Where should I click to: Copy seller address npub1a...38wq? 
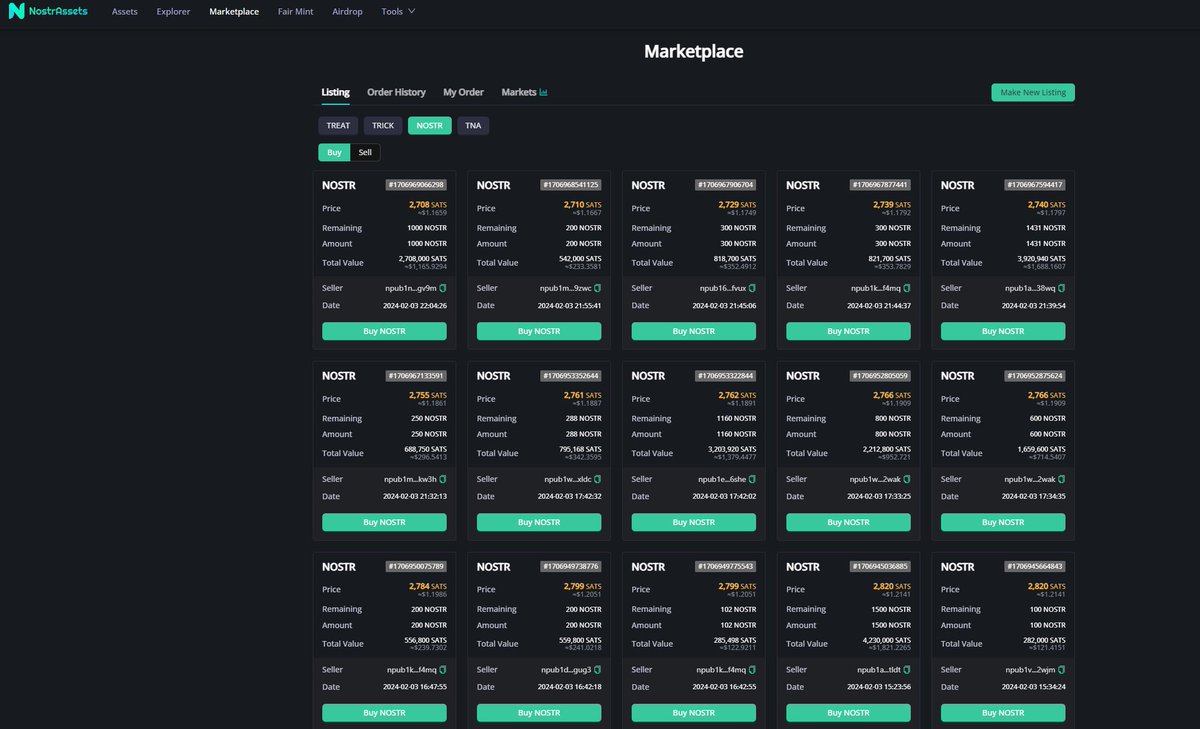1062,288
